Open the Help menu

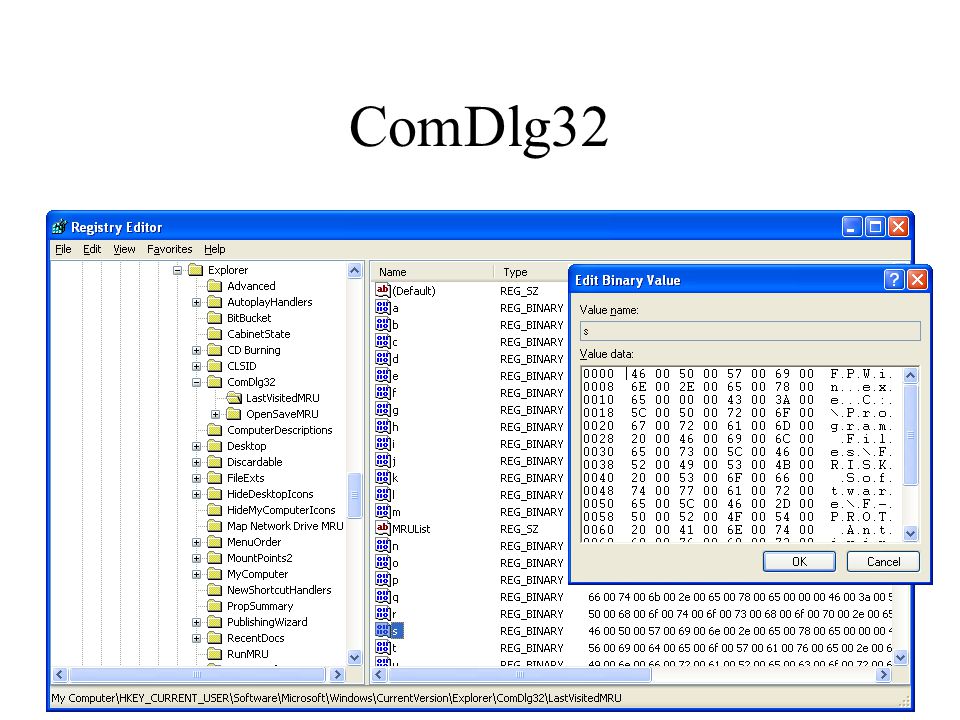(x=214, y=249)
